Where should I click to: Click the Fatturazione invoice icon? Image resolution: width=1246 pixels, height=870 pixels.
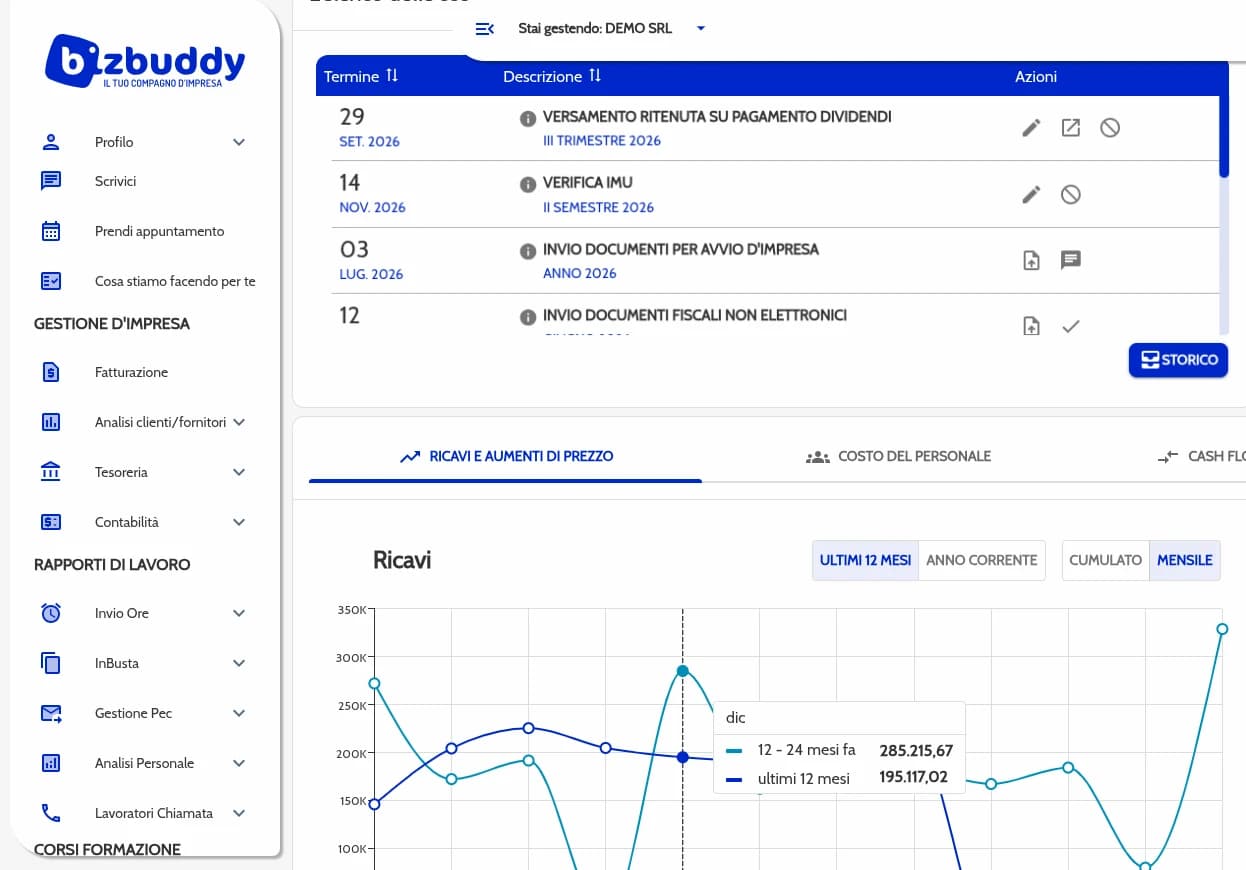[51, 372]
